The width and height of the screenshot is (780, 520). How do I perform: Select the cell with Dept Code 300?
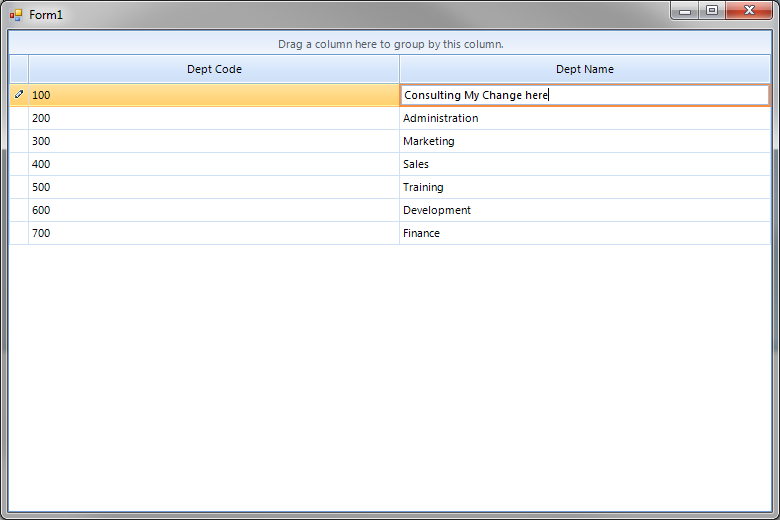[214, 141]
